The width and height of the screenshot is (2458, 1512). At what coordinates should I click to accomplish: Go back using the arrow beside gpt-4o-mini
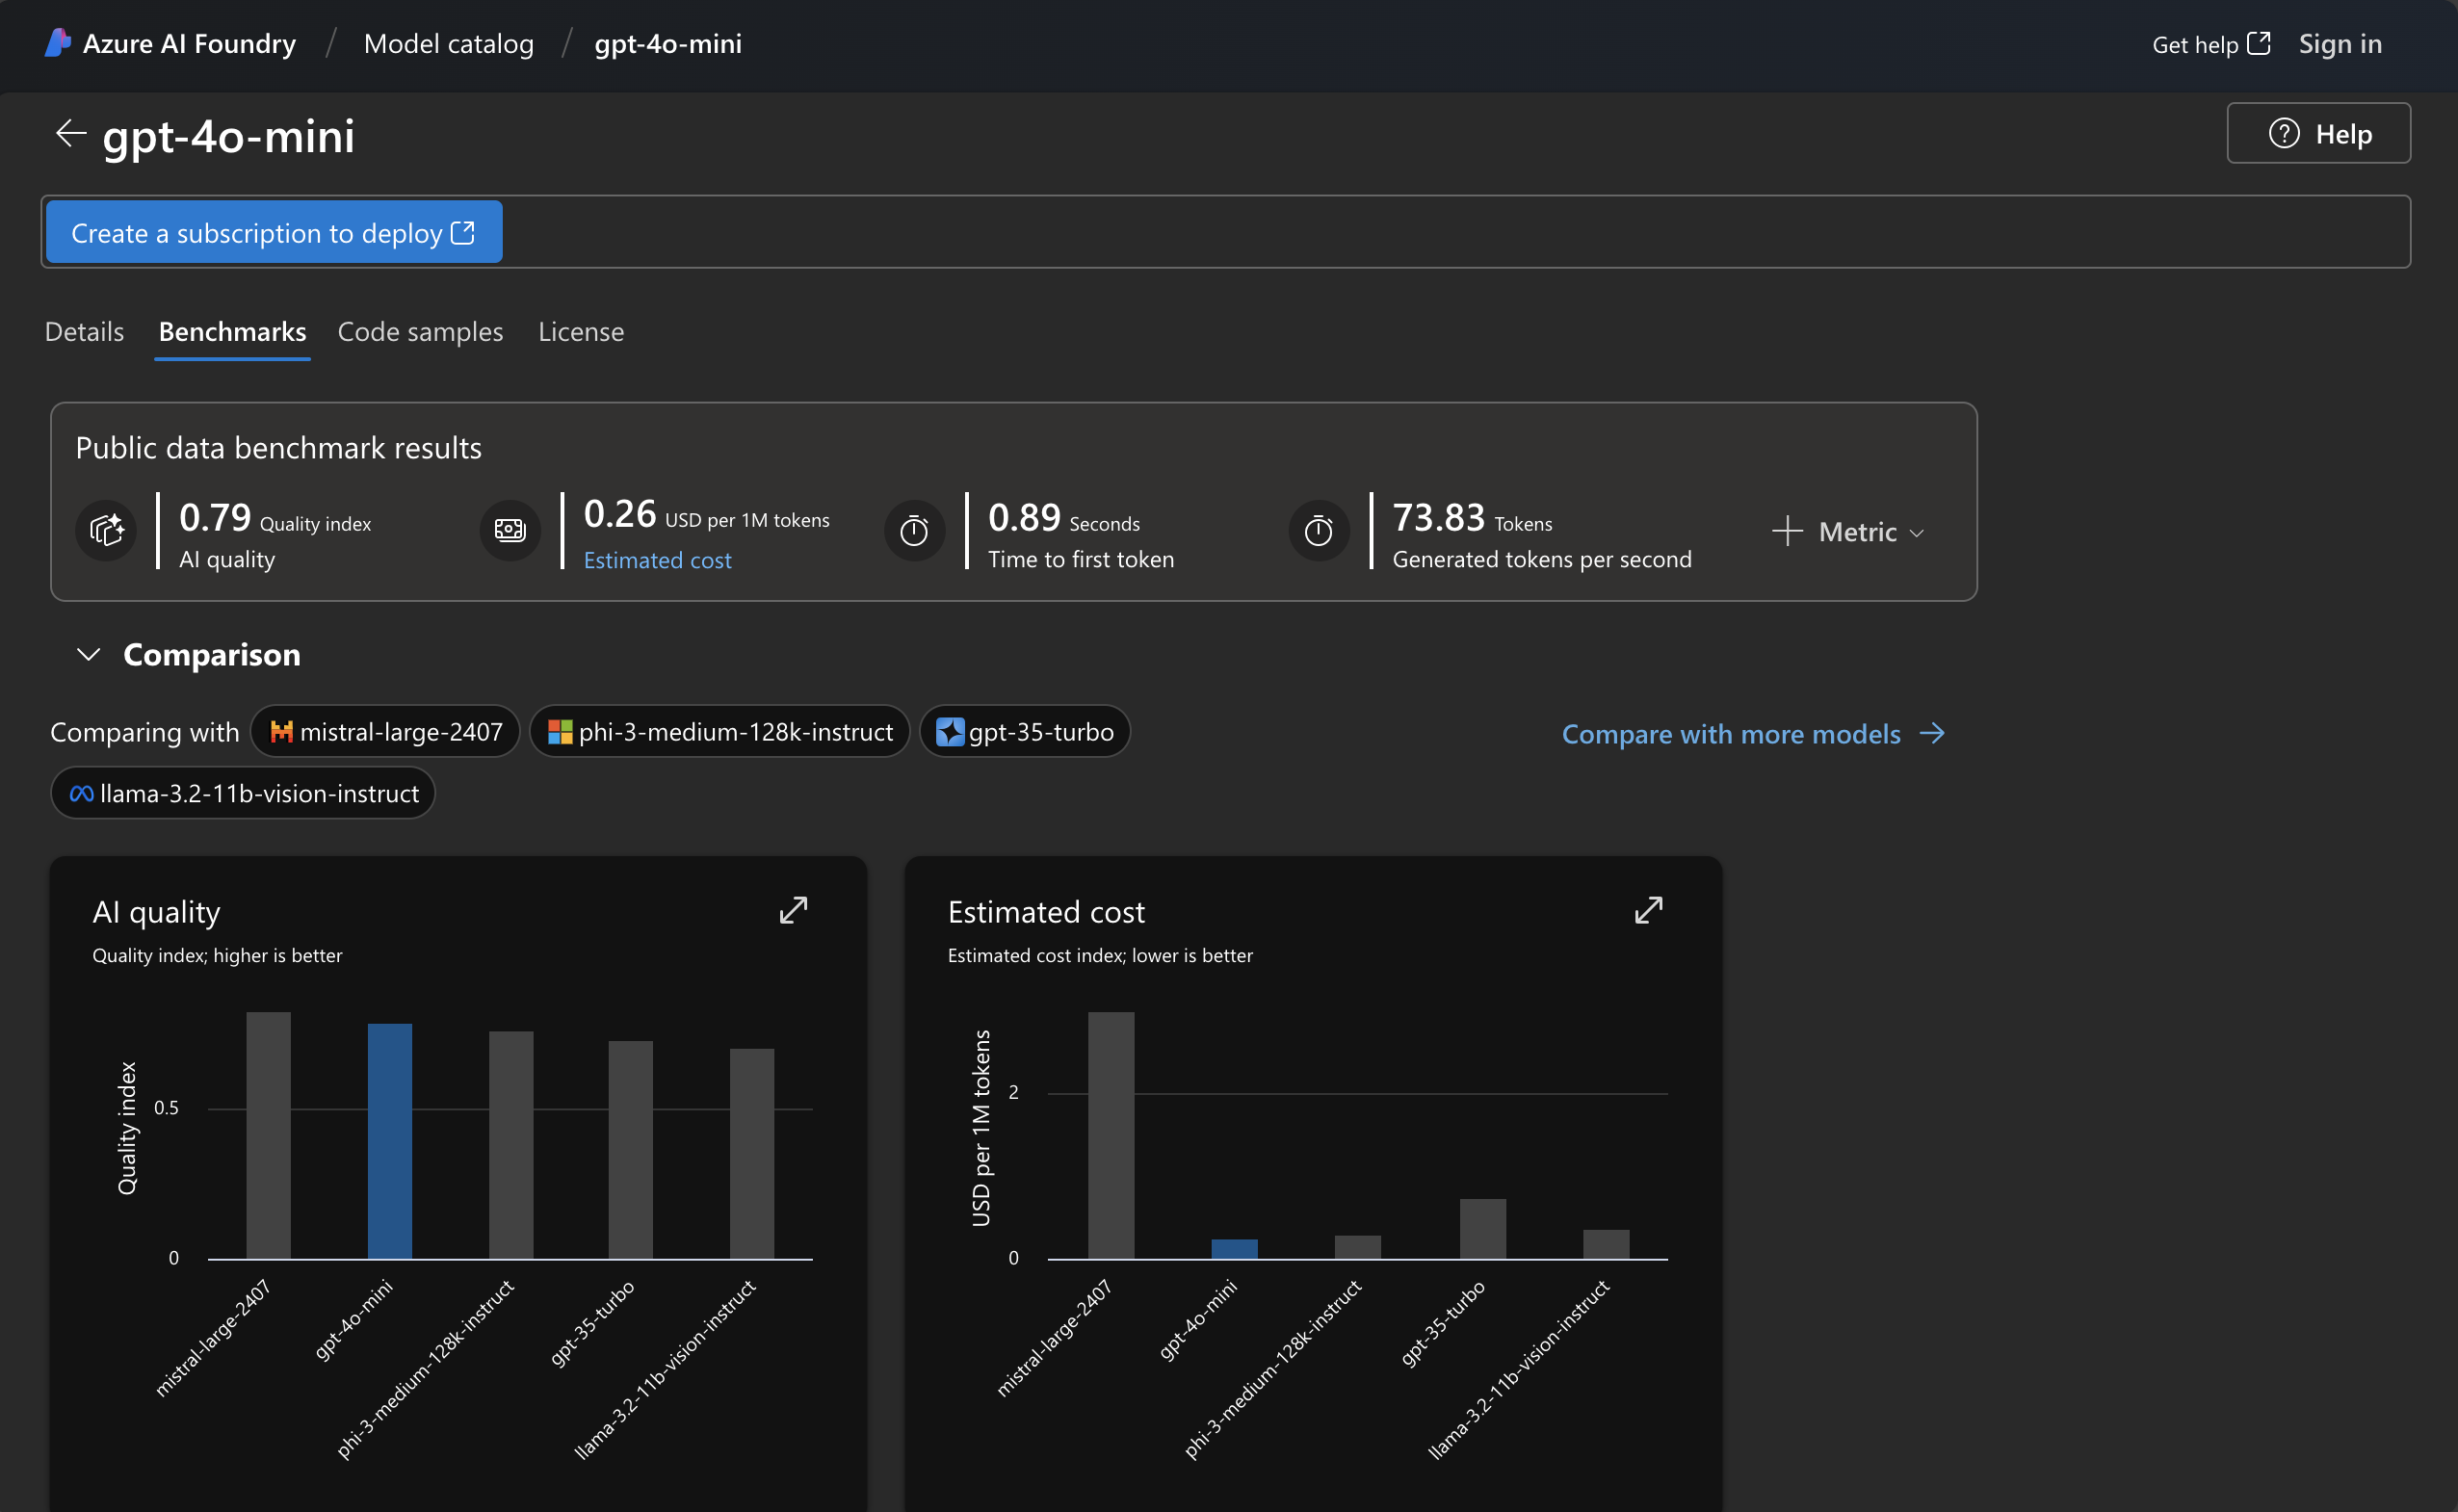pos(70,133)
